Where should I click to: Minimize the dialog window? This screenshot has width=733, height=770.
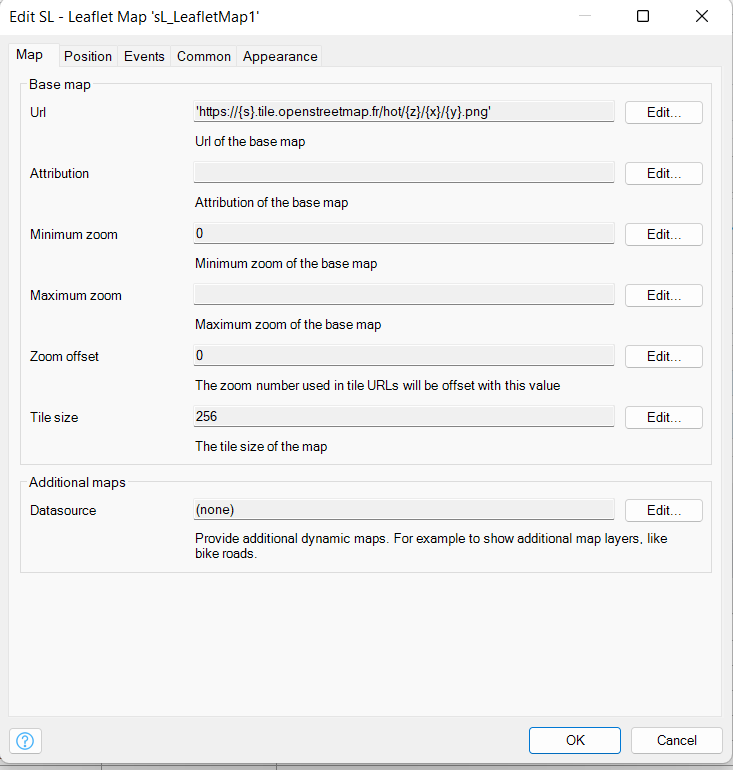585,16
